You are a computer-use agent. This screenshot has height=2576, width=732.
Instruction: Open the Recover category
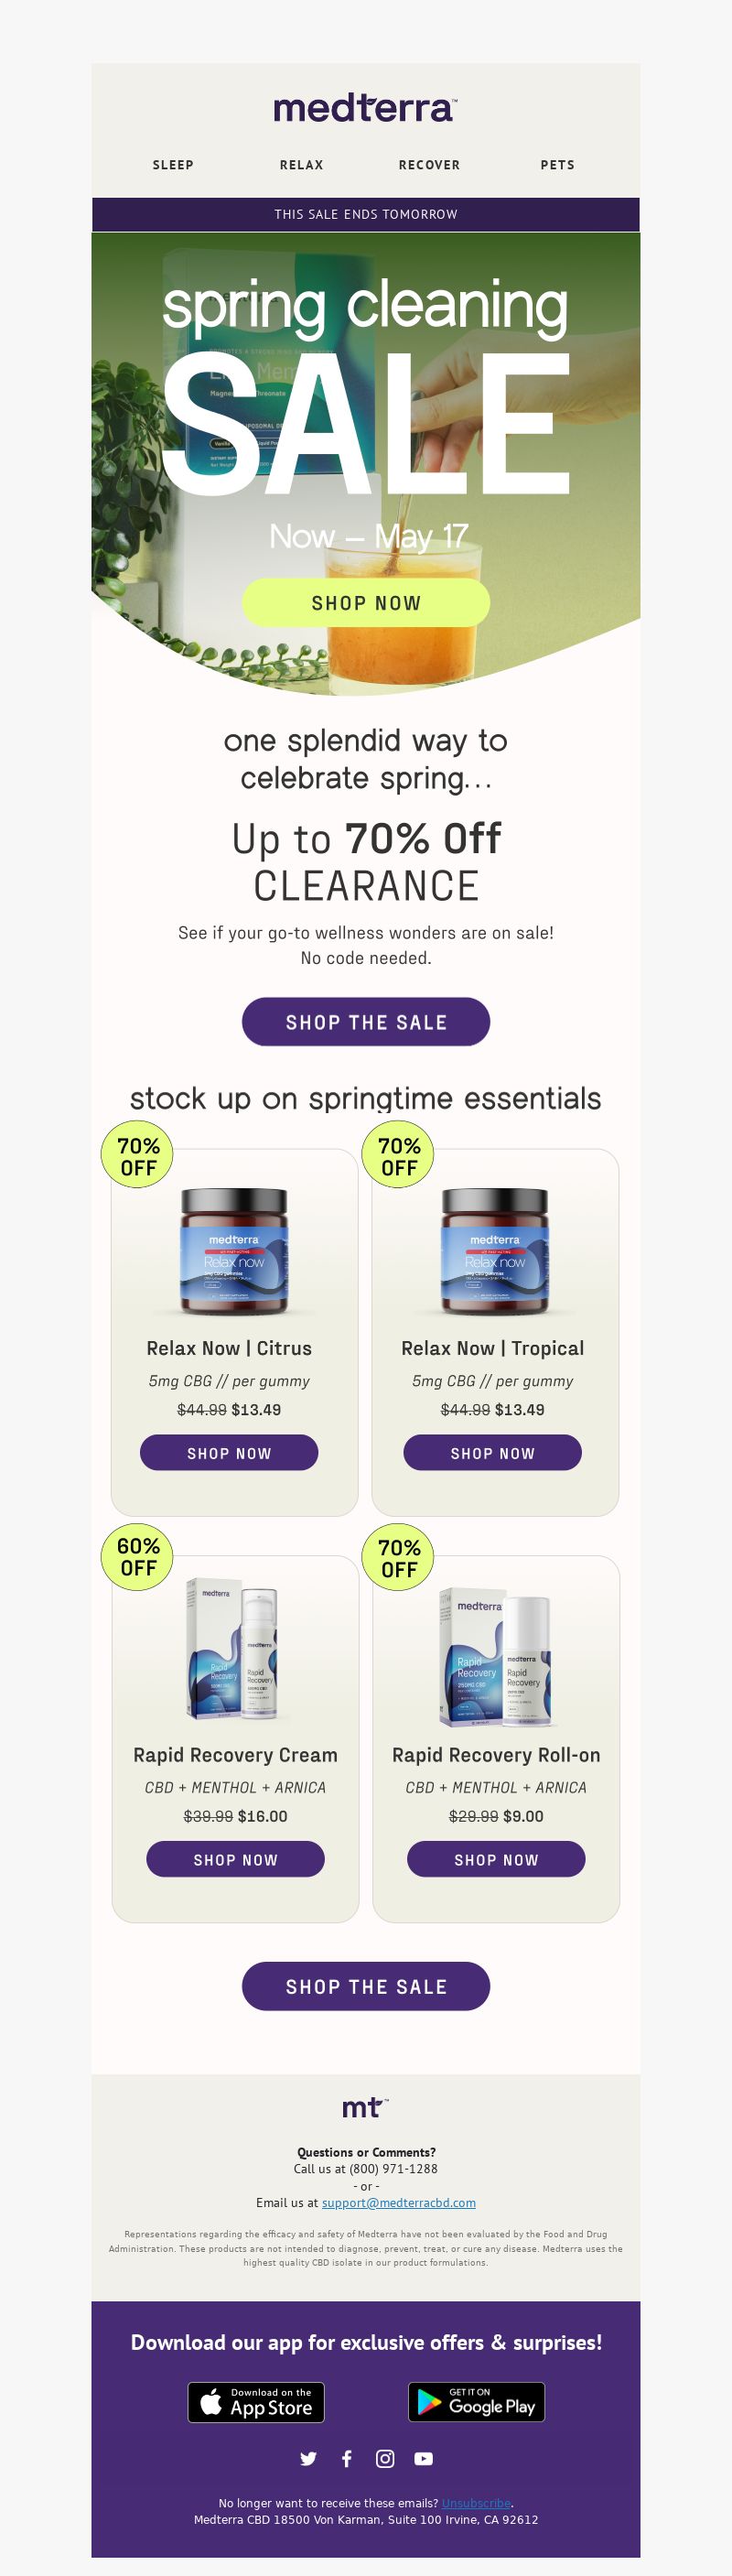429,165
